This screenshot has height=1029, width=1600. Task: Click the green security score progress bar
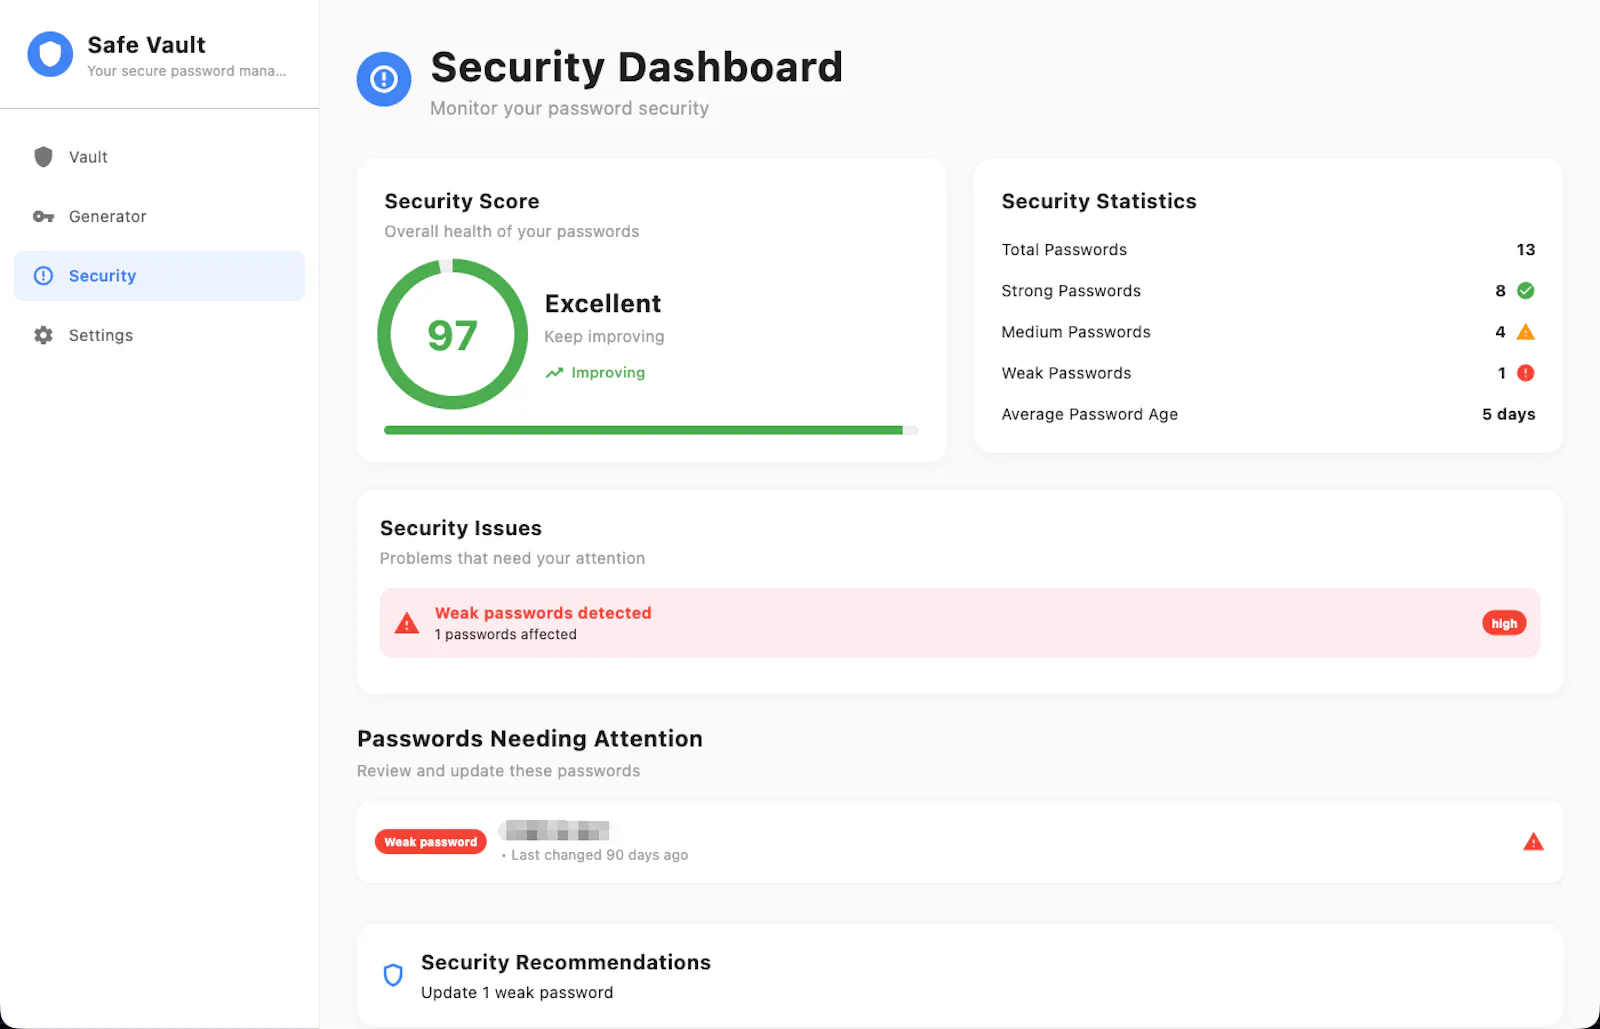(650, 430)
